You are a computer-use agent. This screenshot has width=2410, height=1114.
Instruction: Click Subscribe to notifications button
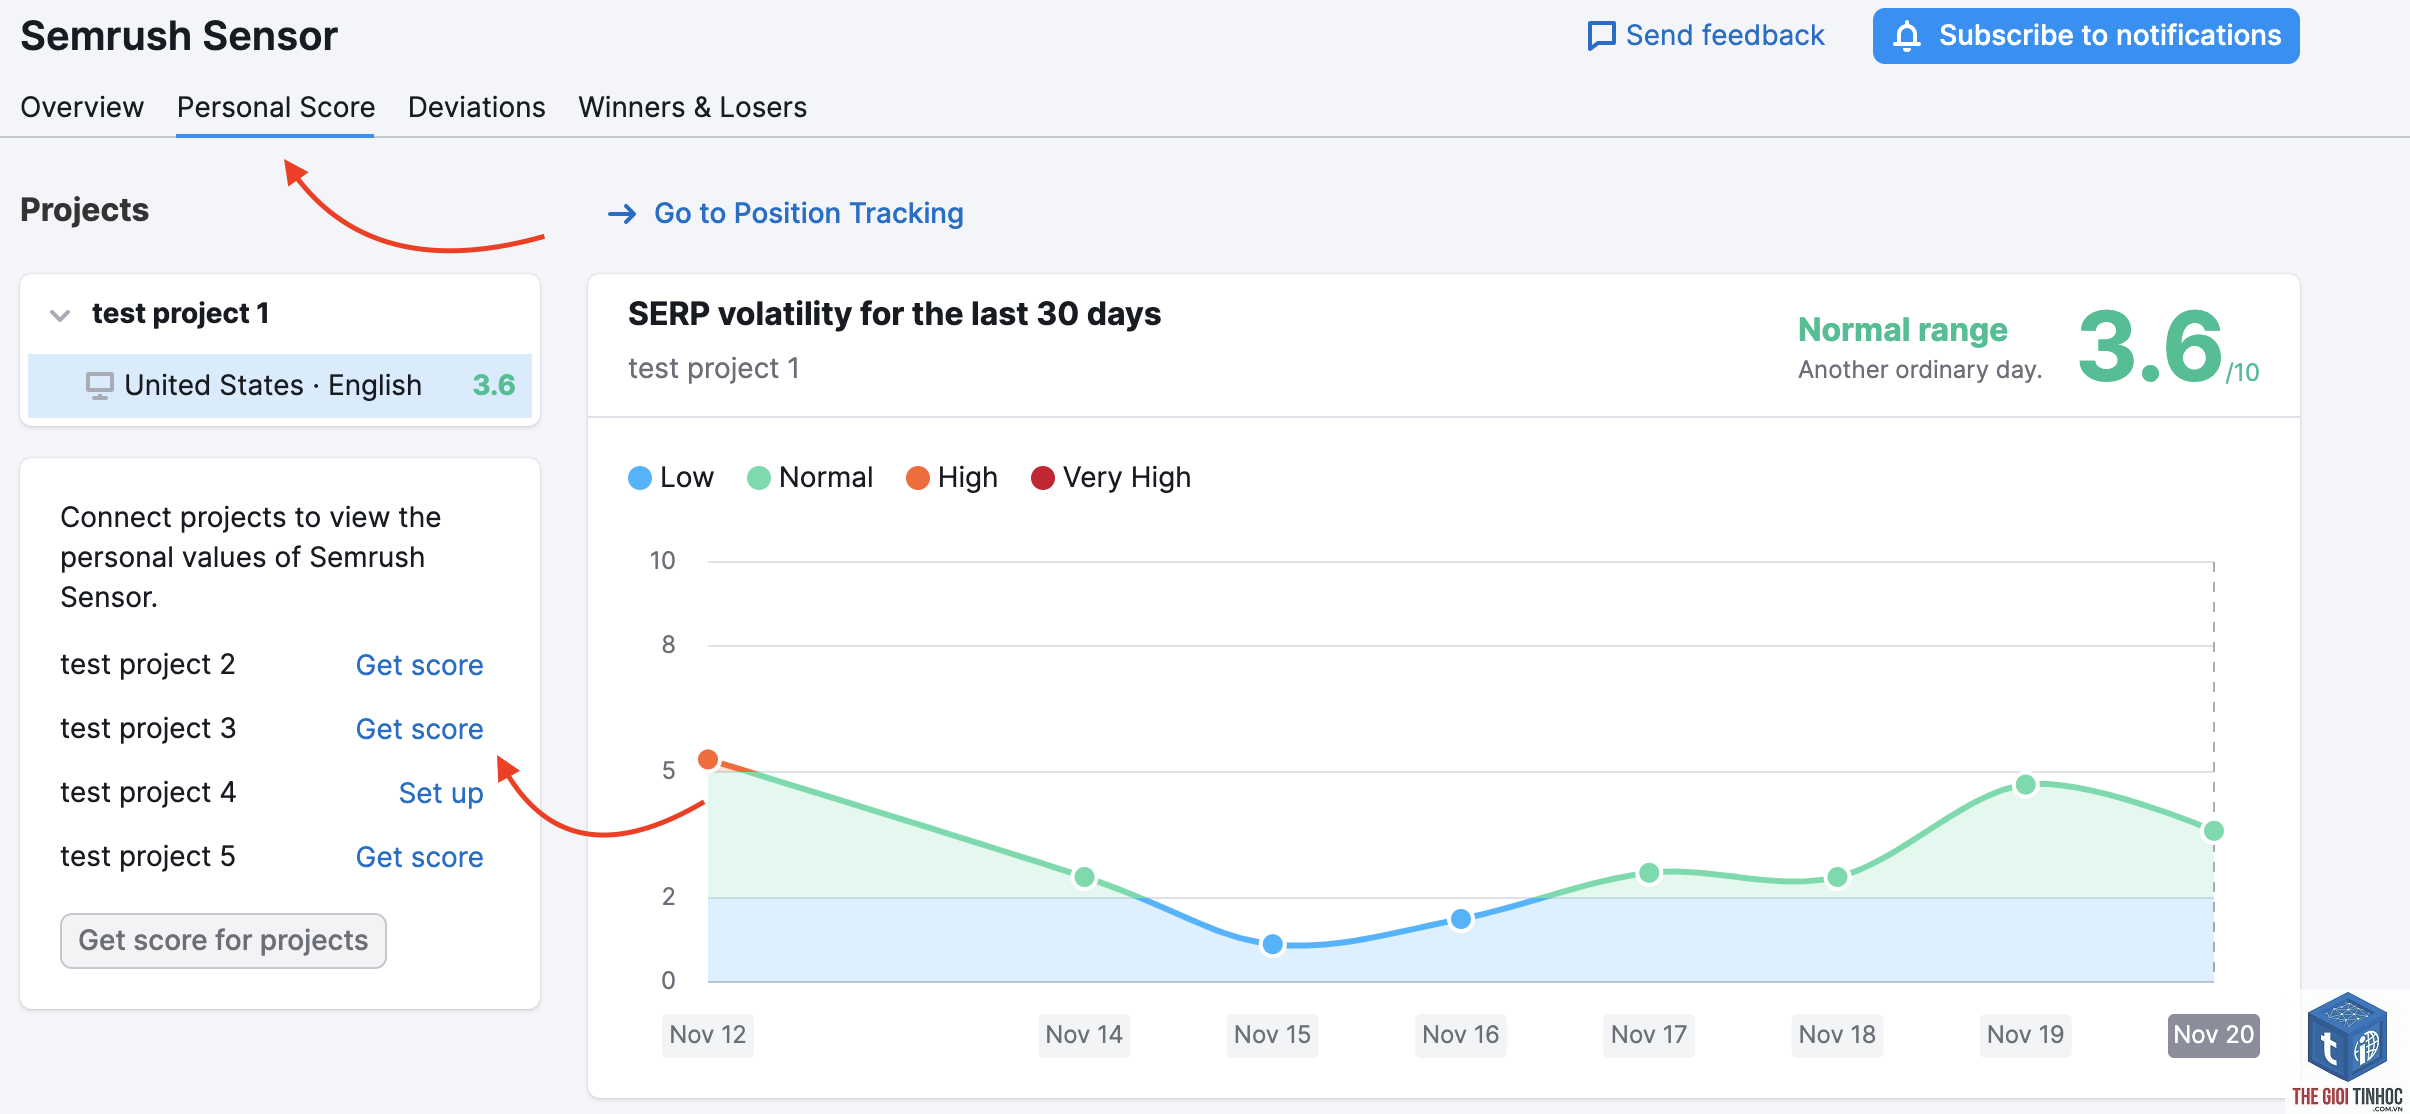point(2086,36)
